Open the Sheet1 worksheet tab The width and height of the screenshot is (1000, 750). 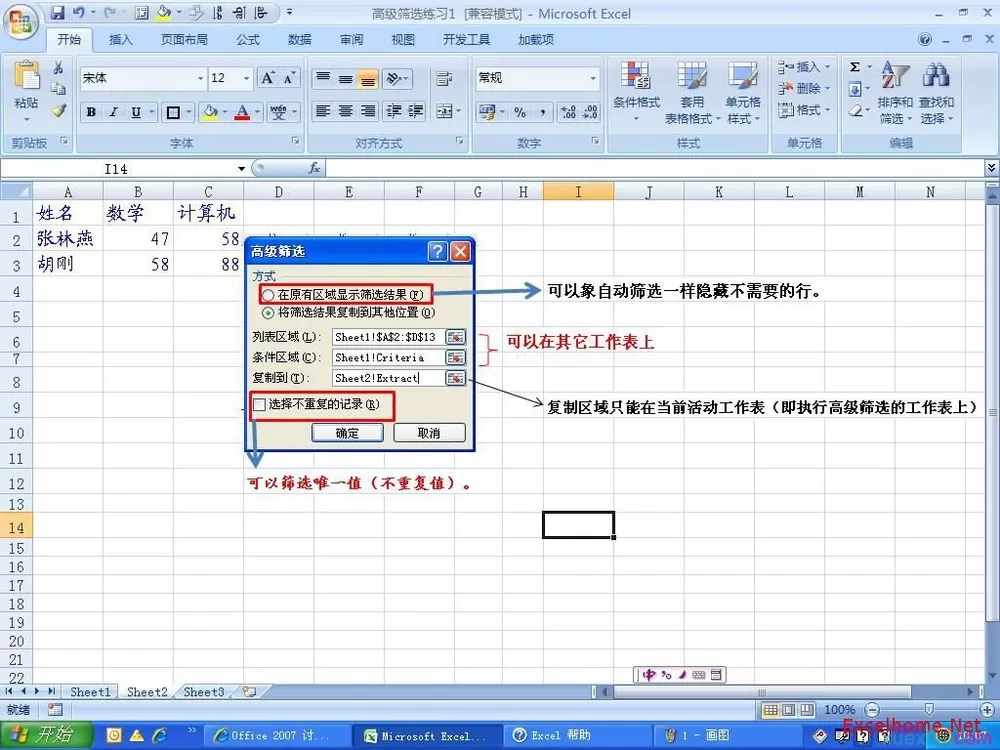tap(90, 692)
